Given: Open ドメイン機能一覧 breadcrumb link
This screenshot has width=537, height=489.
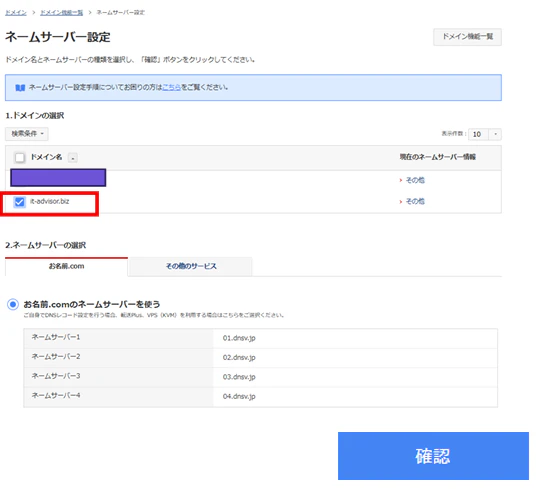Looking at the screenshot, I should tap(62, 13).
